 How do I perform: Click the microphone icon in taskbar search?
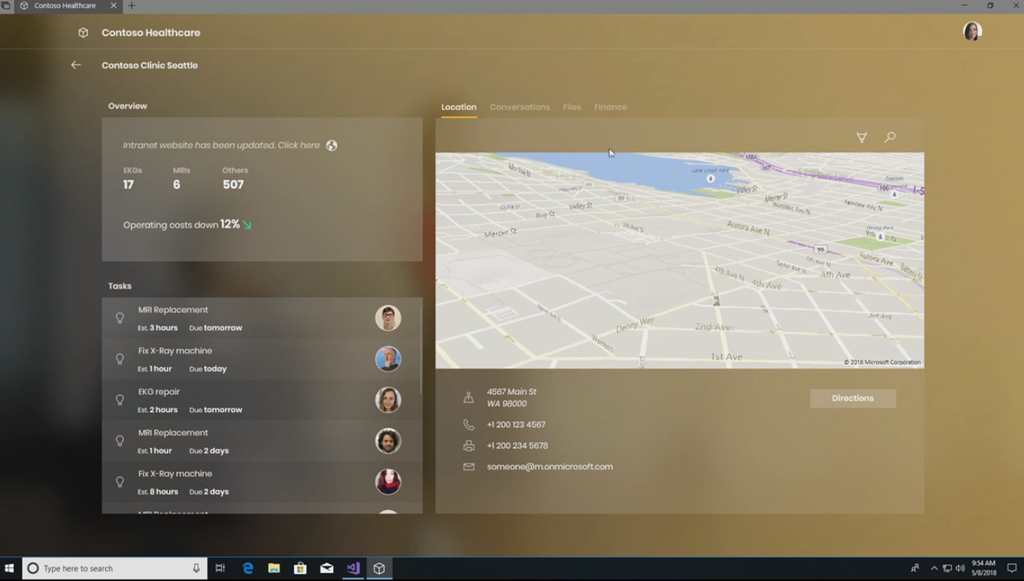point(196,568)
